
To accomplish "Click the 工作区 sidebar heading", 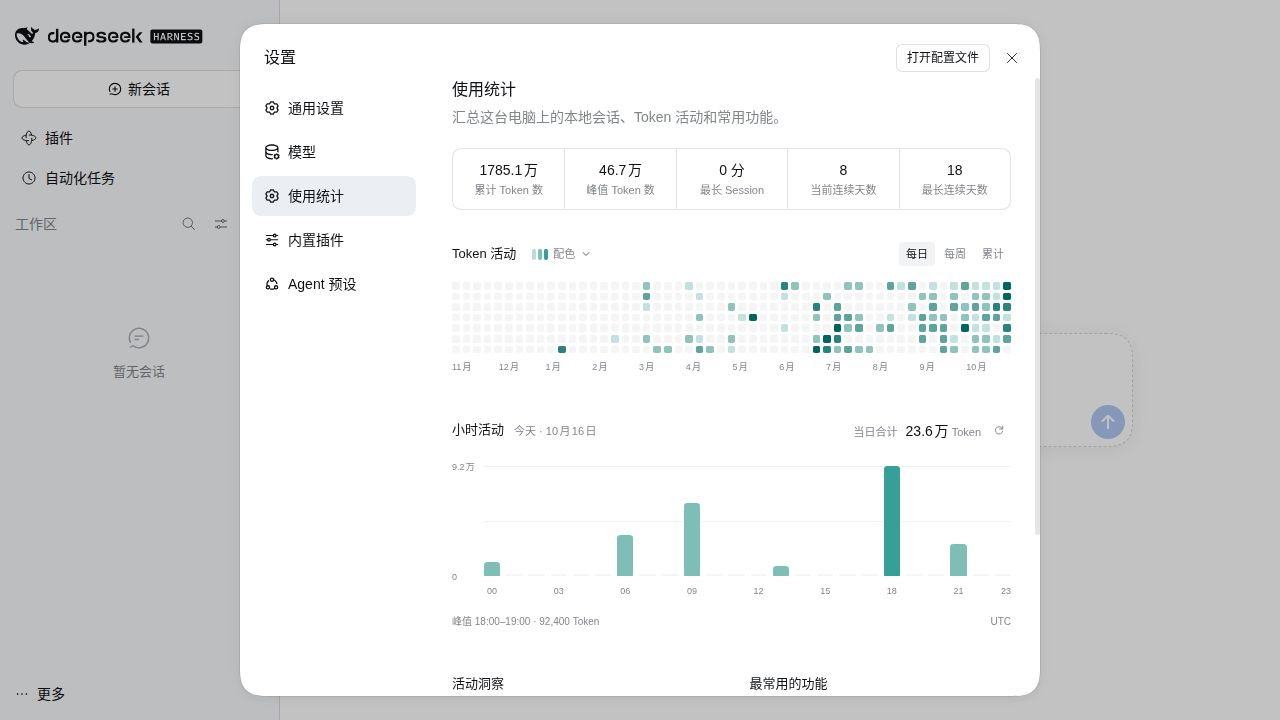I will pos(36,224).
